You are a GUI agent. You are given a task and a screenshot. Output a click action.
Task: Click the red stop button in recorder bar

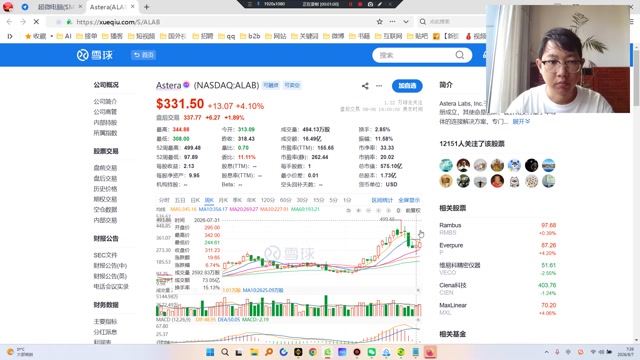pyautogui.click(x=360, y=4)
